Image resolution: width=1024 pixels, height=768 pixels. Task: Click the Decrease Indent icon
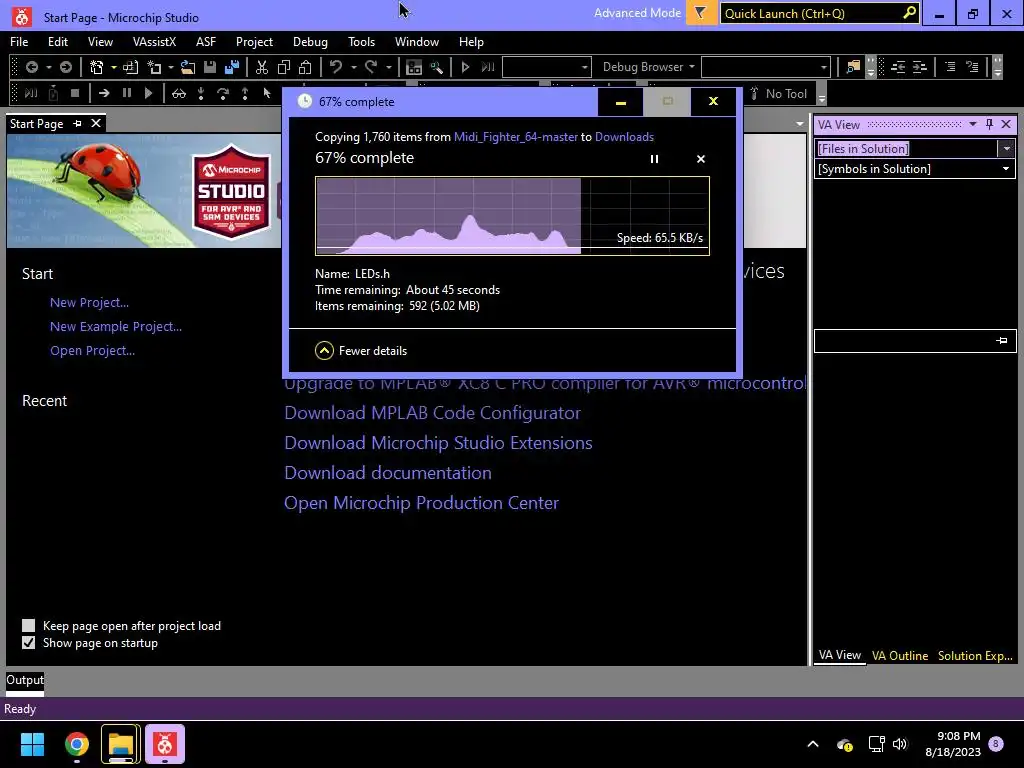[x=898, y=67]
